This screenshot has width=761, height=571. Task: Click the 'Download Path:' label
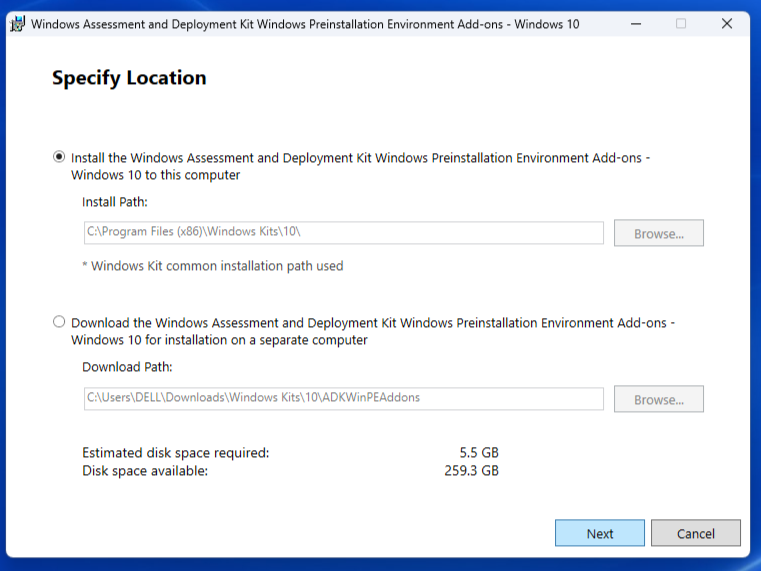point(127,367)
